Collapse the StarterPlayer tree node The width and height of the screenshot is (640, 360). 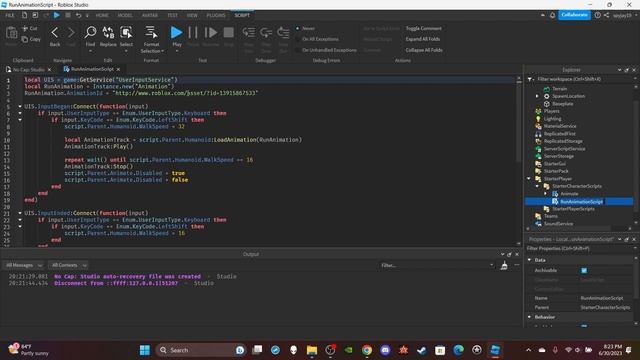tap(529, 179)
